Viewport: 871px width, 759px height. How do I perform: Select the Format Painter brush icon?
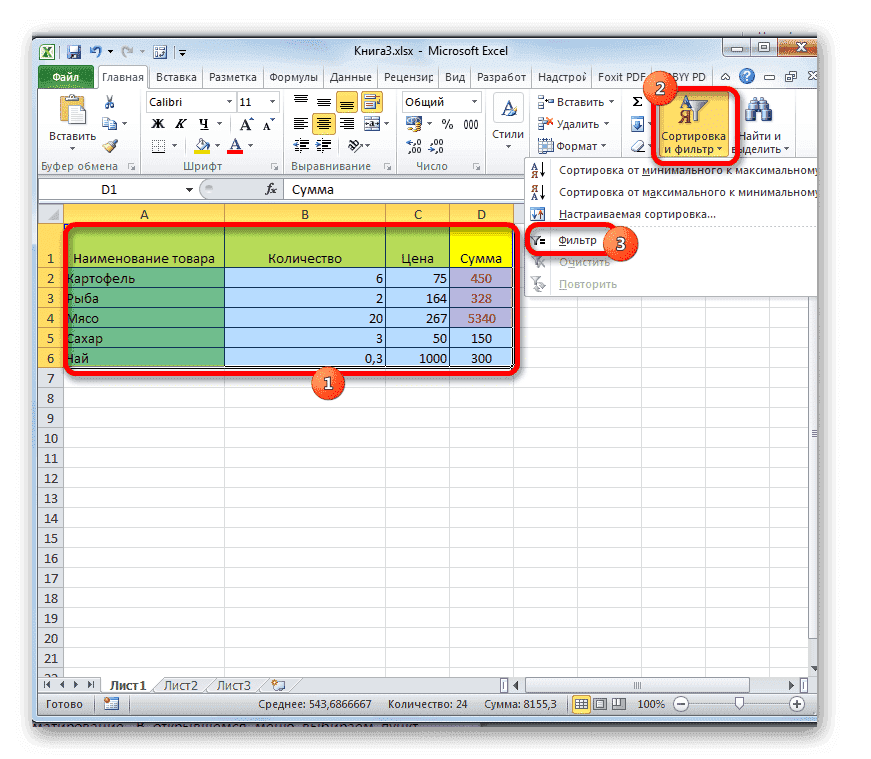pos(112,144)
